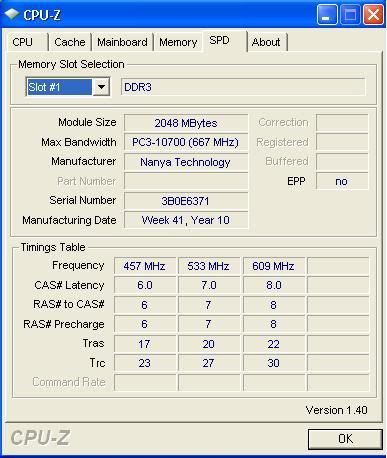Click the RAS# Precharge row label
The height and width of the screenshot is (458, 387).
click(x=64, y=324)
